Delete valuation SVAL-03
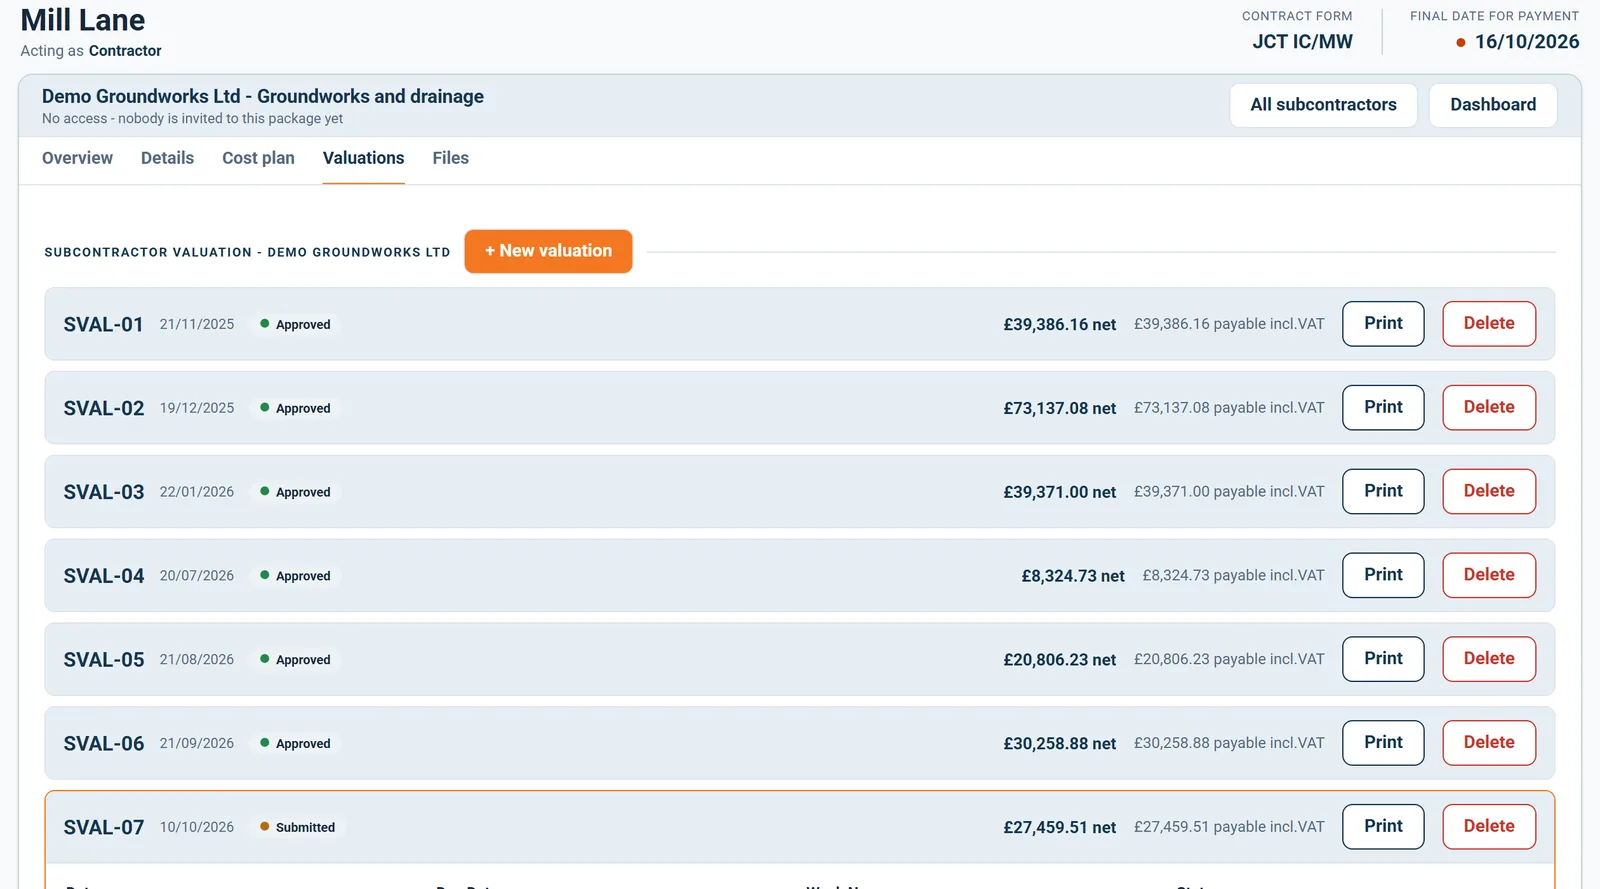Image resolution: width=1600 pixels, height=889 pixels. coord(1489,492)
